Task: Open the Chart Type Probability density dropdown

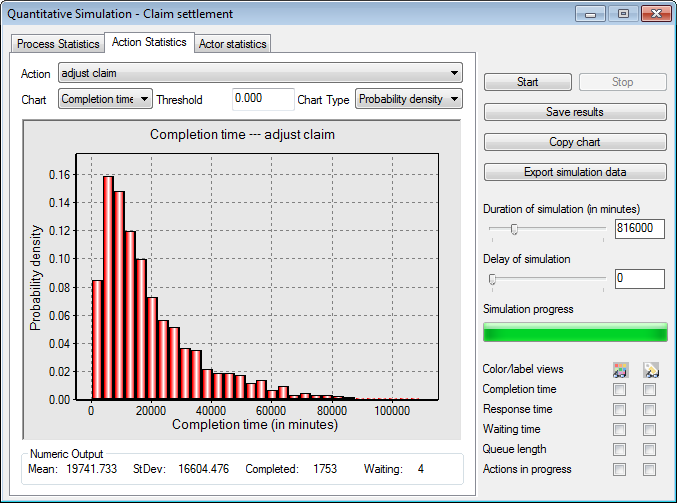Action: point(408,99)
